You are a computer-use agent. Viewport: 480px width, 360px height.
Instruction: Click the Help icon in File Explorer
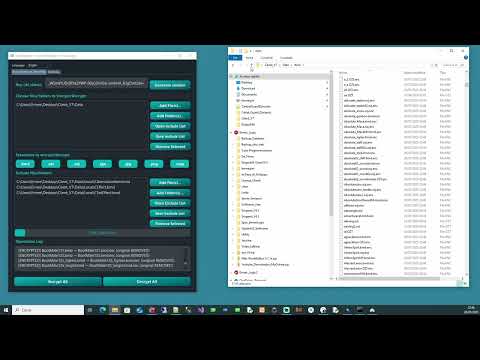466,58
